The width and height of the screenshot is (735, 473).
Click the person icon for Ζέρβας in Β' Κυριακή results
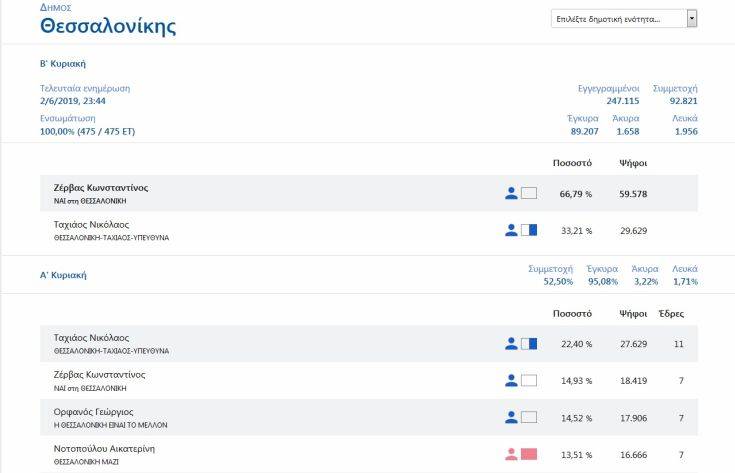[x=511, y=193]
